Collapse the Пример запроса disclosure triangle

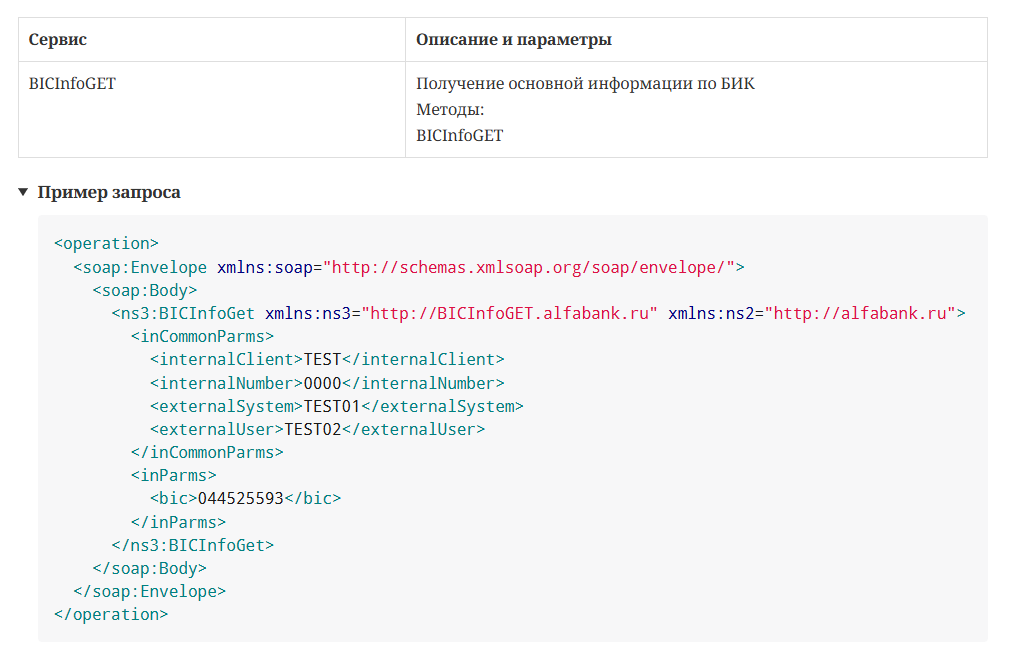[x=23, y=192]
